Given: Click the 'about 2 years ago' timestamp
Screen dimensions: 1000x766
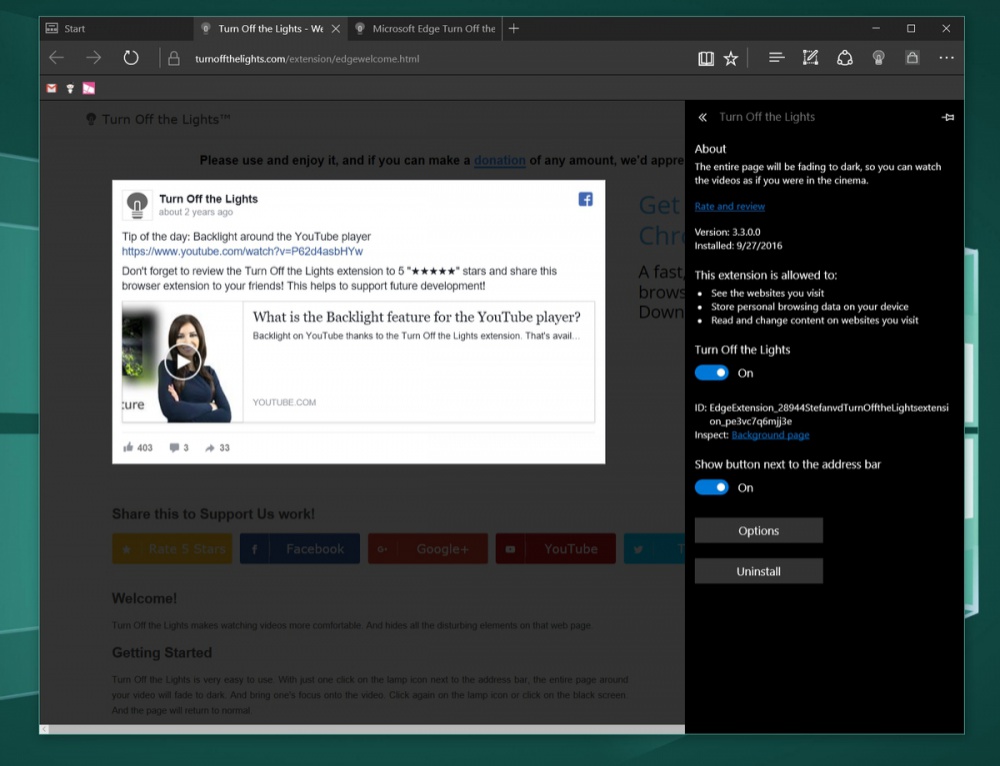Looking at the screenshot, I should click(x=196, y=212).
